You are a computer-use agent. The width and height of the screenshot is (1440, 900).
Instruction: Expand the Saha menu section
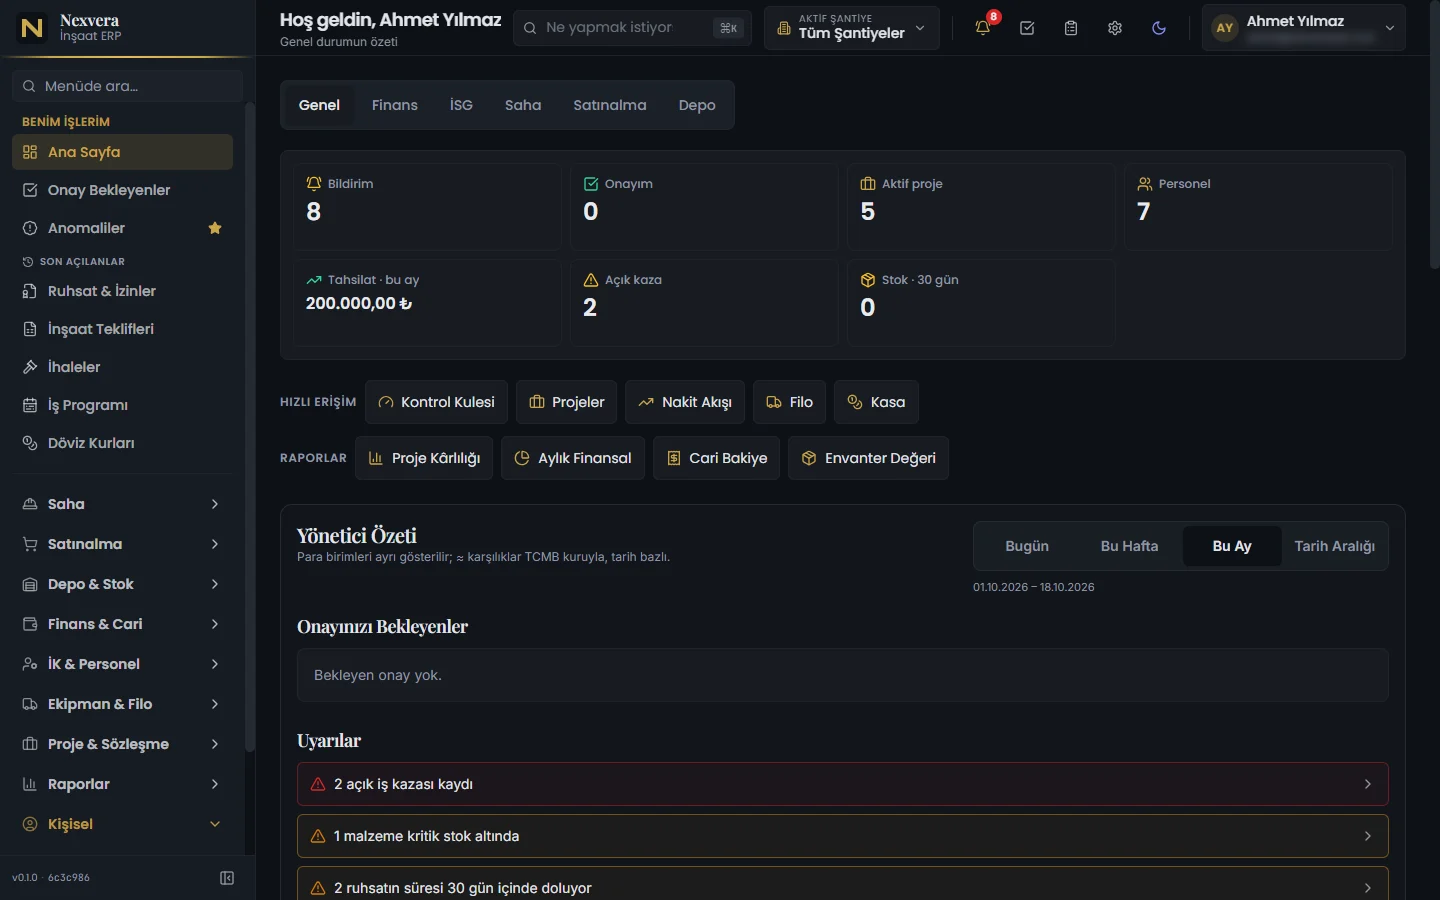tap(122, 504)
